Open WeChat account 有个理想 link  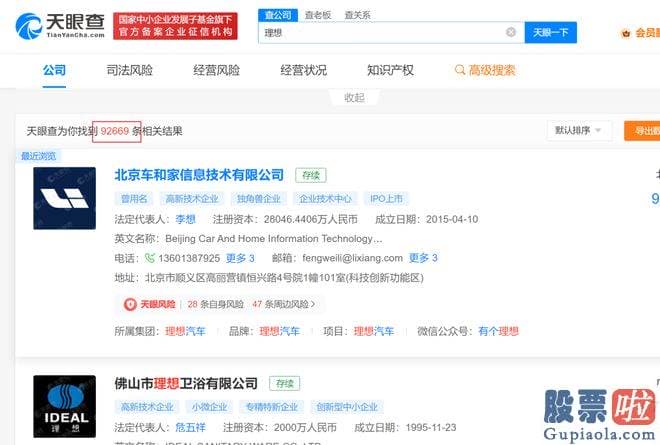click(x=498, y=331)
